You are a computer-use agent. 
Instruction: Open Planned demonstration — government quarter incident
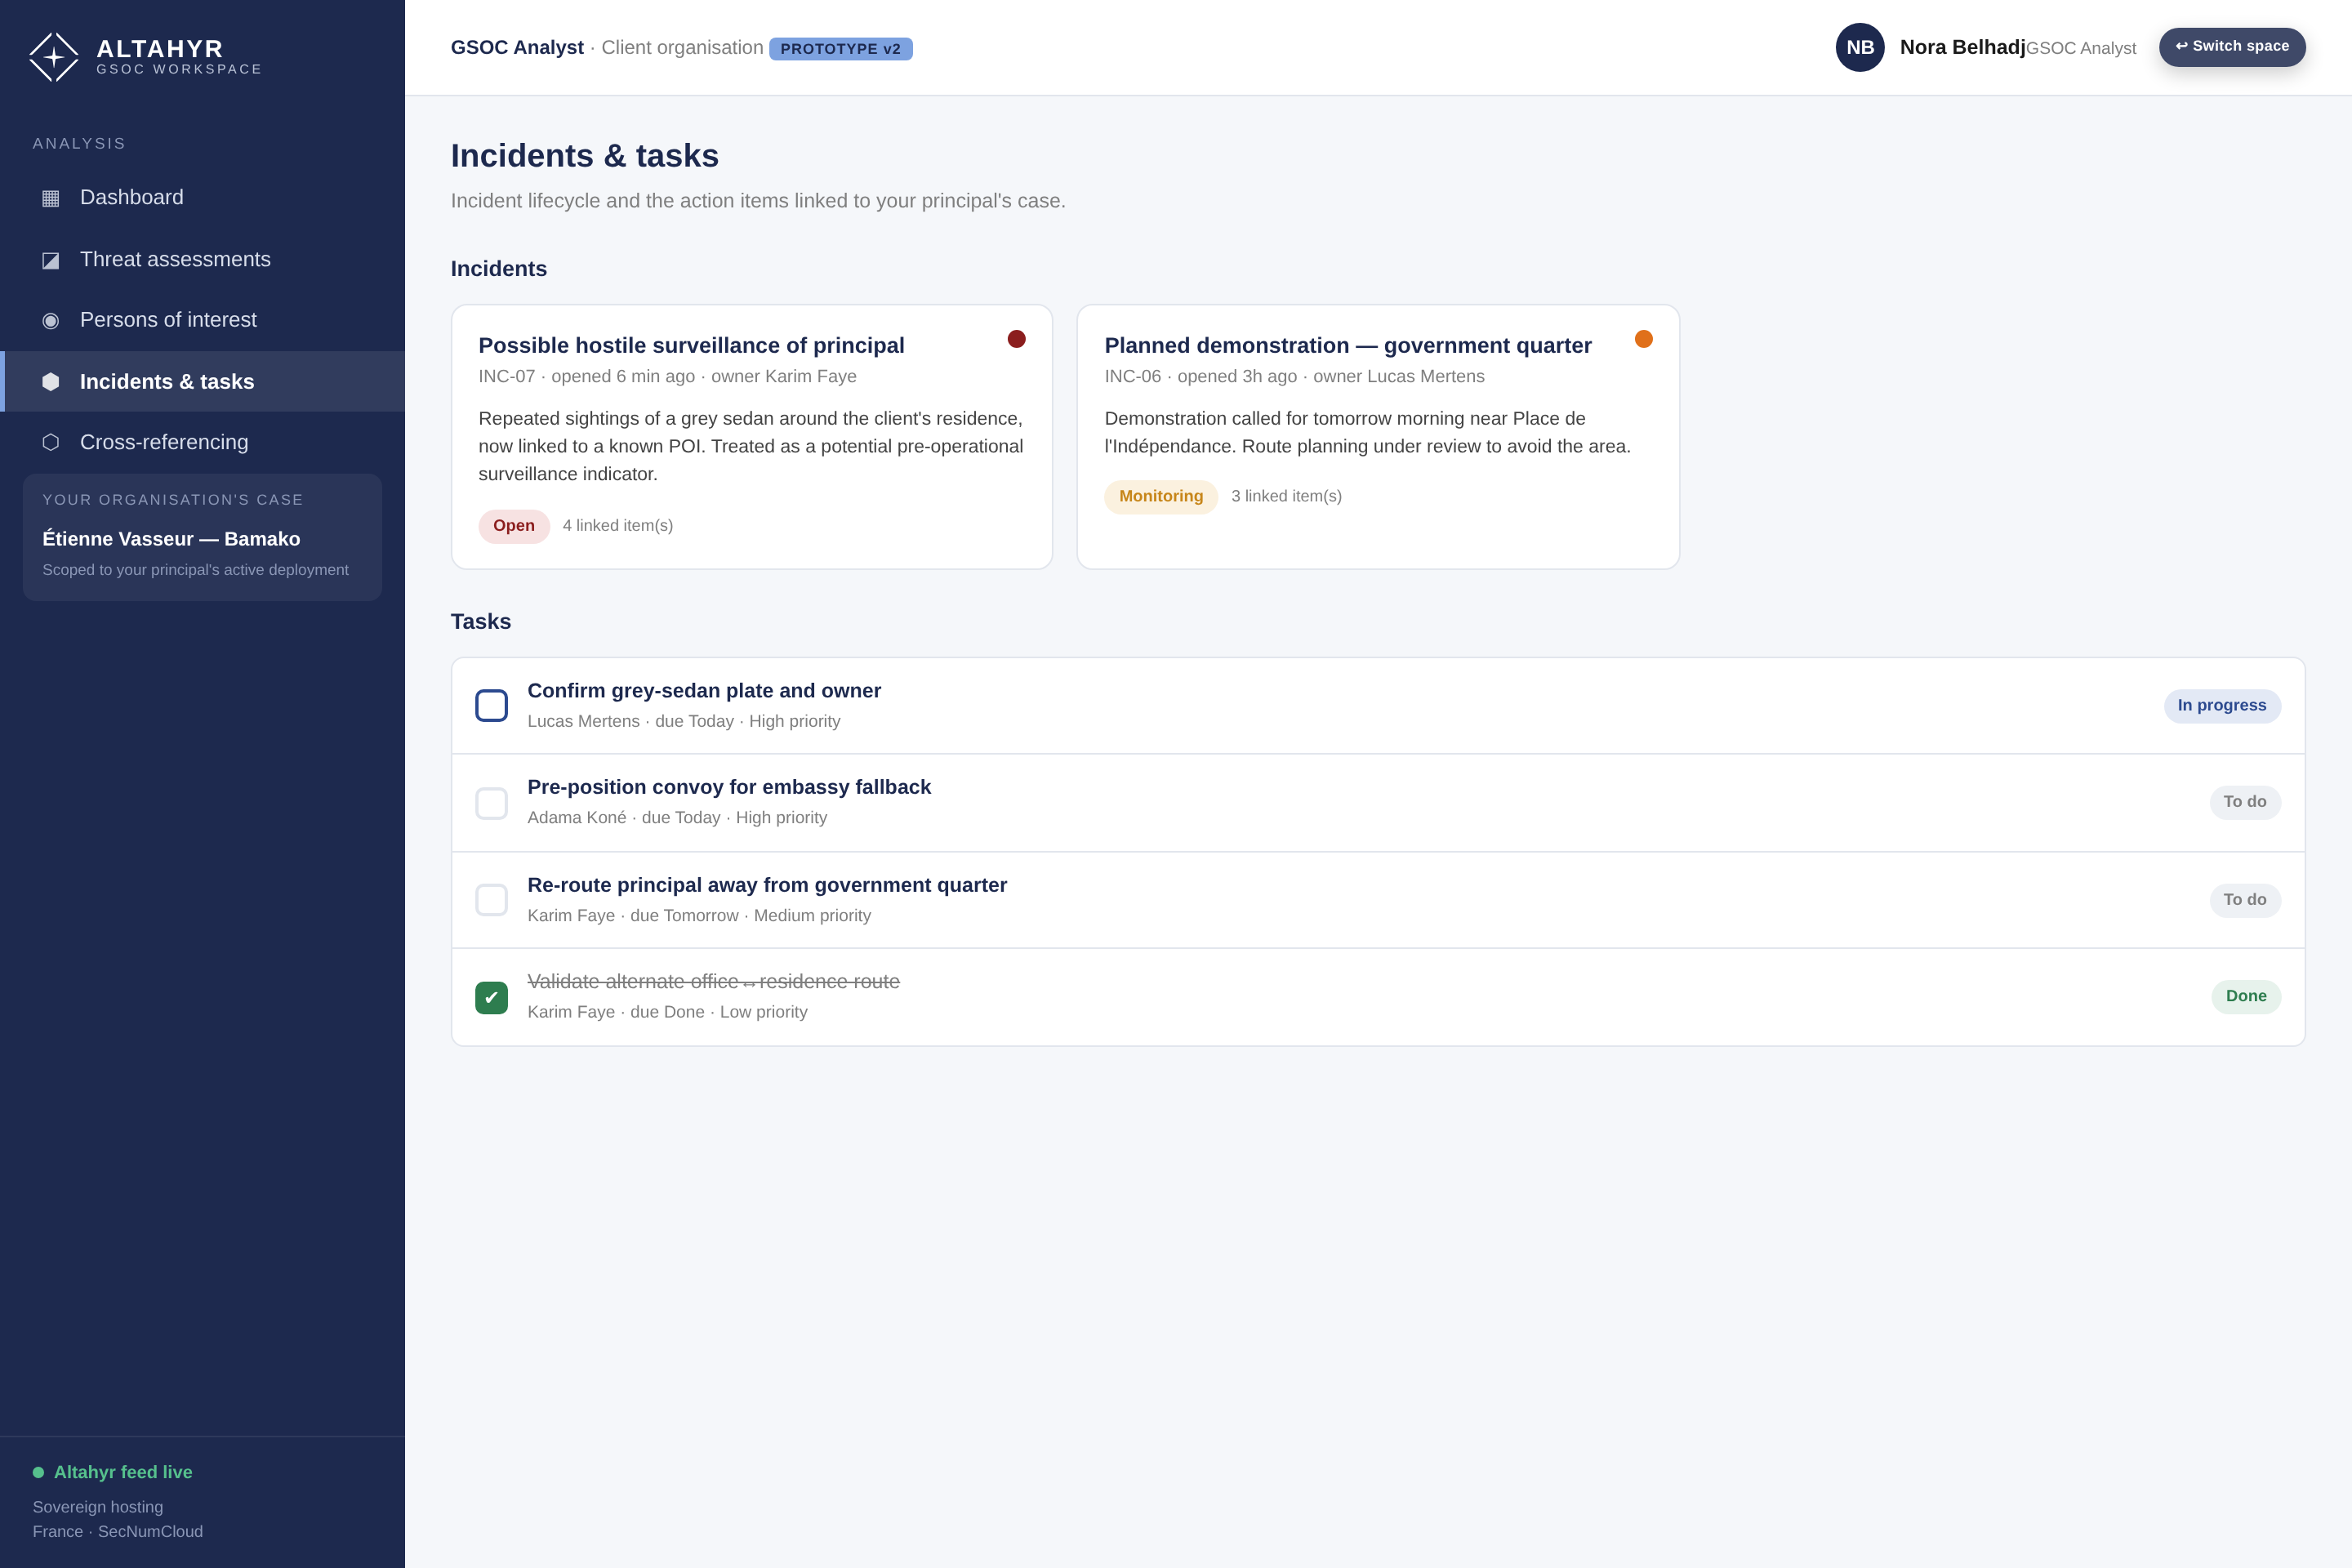1348,345
